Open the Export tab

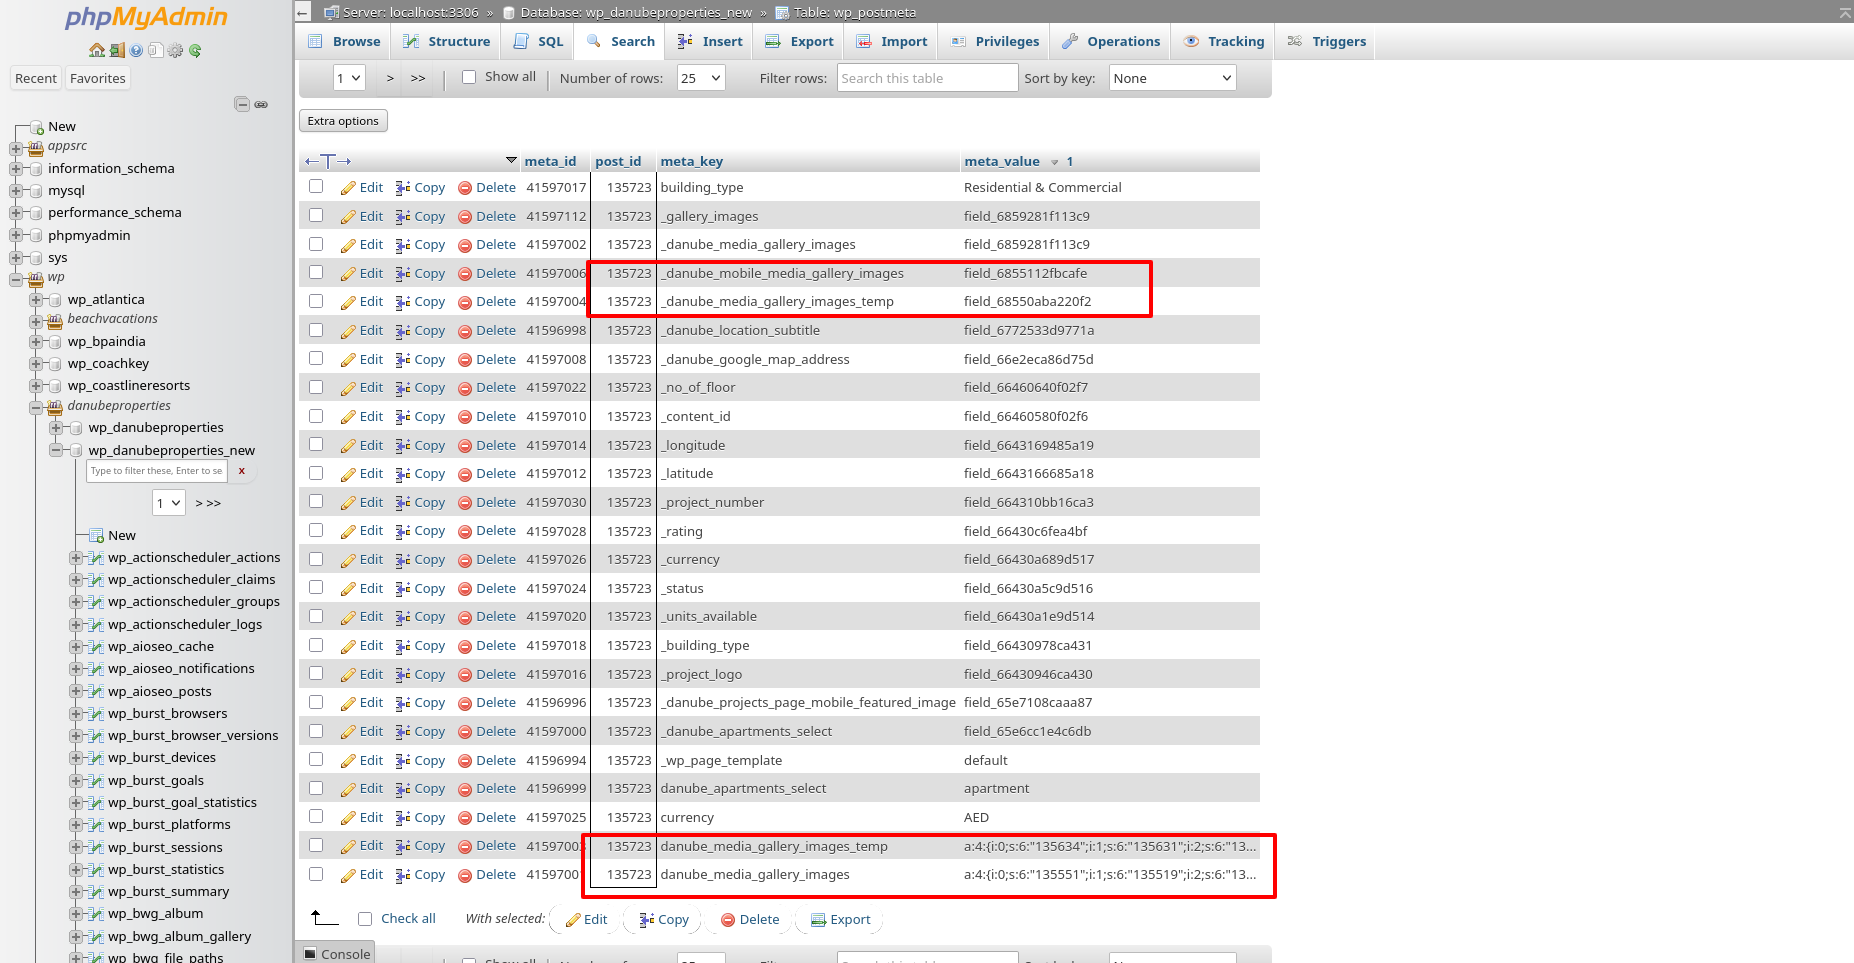799,41
